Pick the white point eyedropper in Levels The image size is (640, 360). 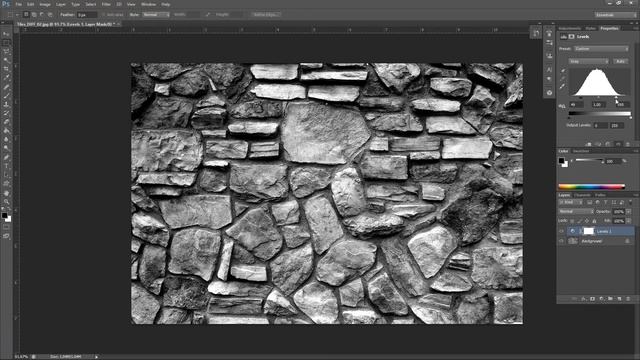[x=563, y=87]
